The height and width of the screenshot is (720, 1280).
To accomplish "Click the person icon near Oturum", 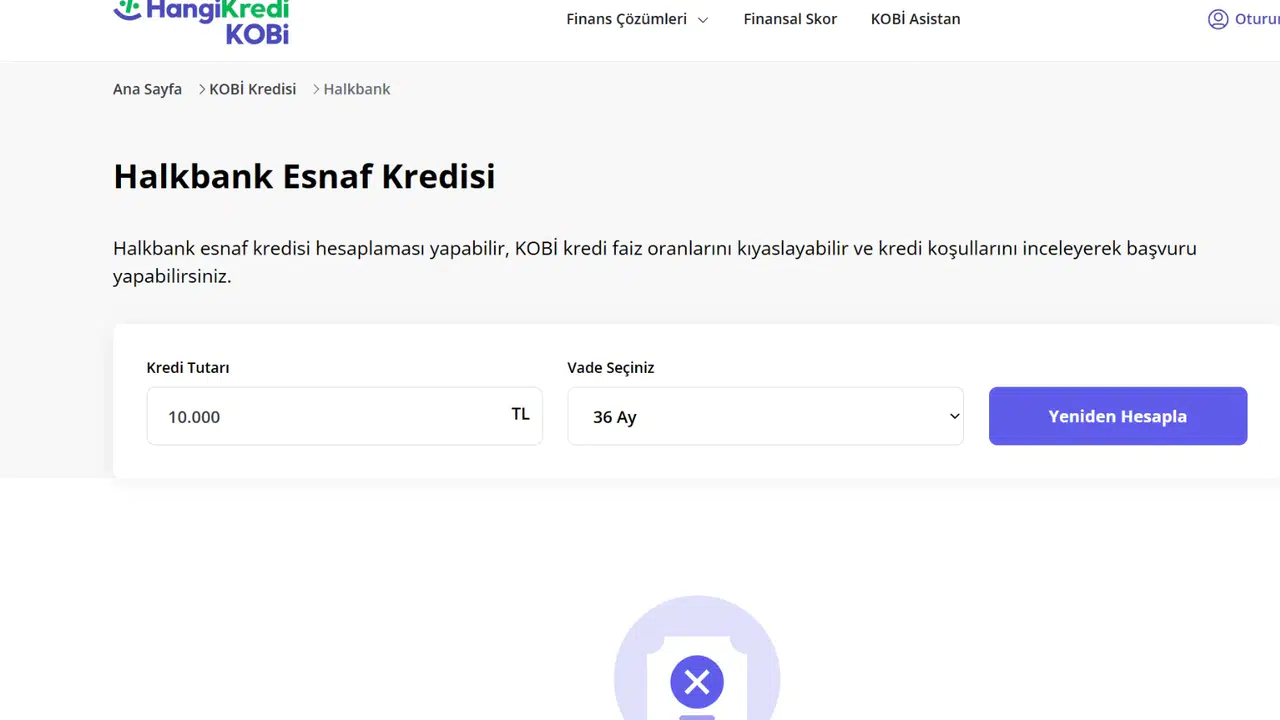I will point(1218,19).
